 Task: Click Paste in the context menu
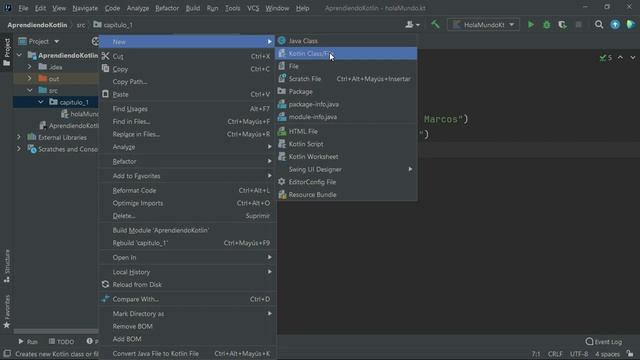tap(187, 94)
